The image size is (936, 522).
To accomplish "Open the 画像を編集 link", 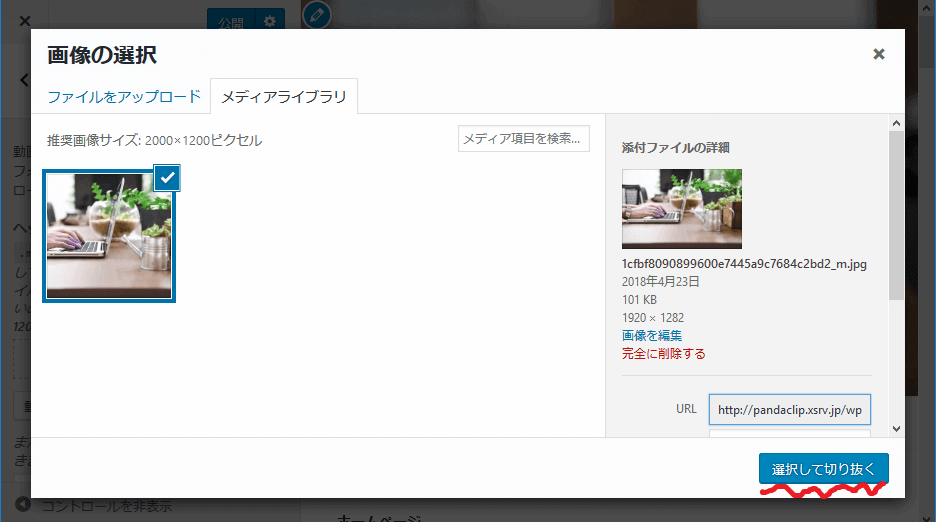I will [x=652, y=336].
